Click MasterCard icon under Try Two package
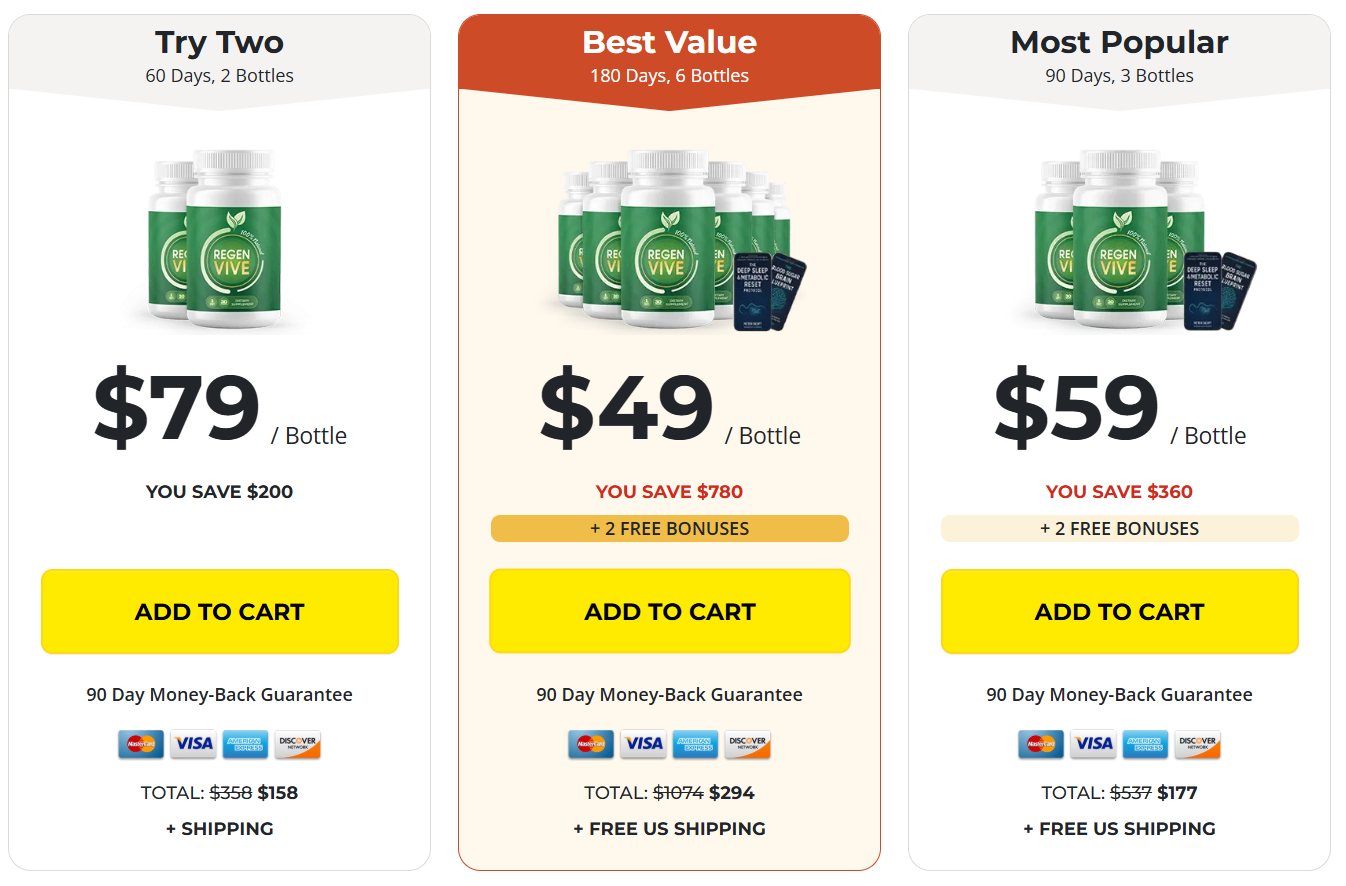This screenshot has height=886, width=1346. pos(141,744)
